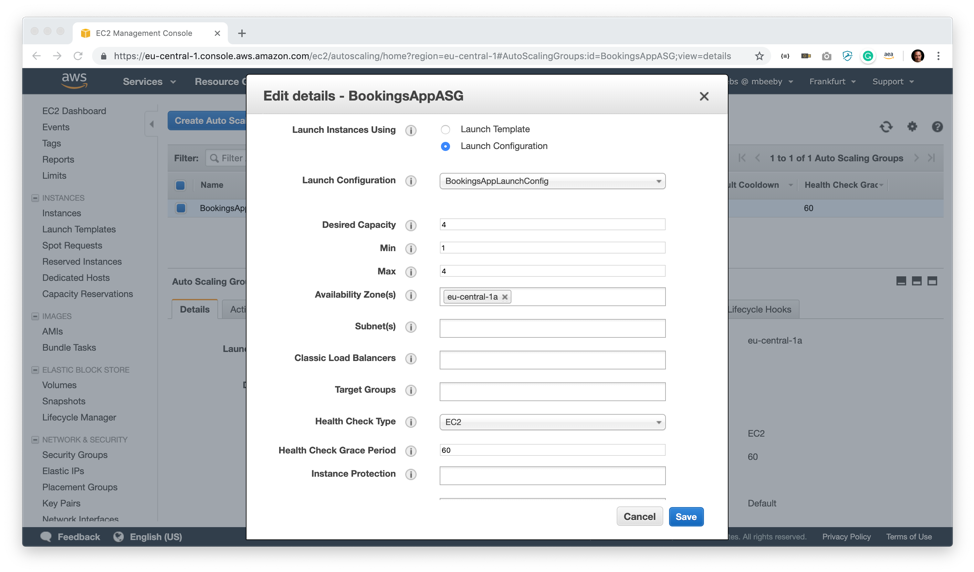974x572 pixels.
Task: Open the Support dropdown
Action: point(893,81)
